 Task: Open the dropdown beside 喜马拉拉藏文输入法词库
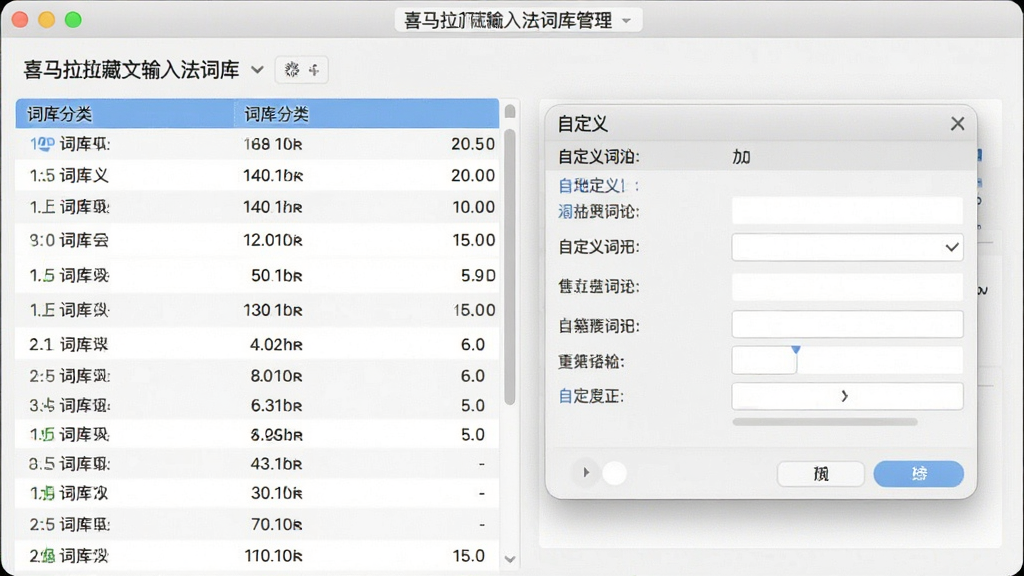click(x=257, y=69)
